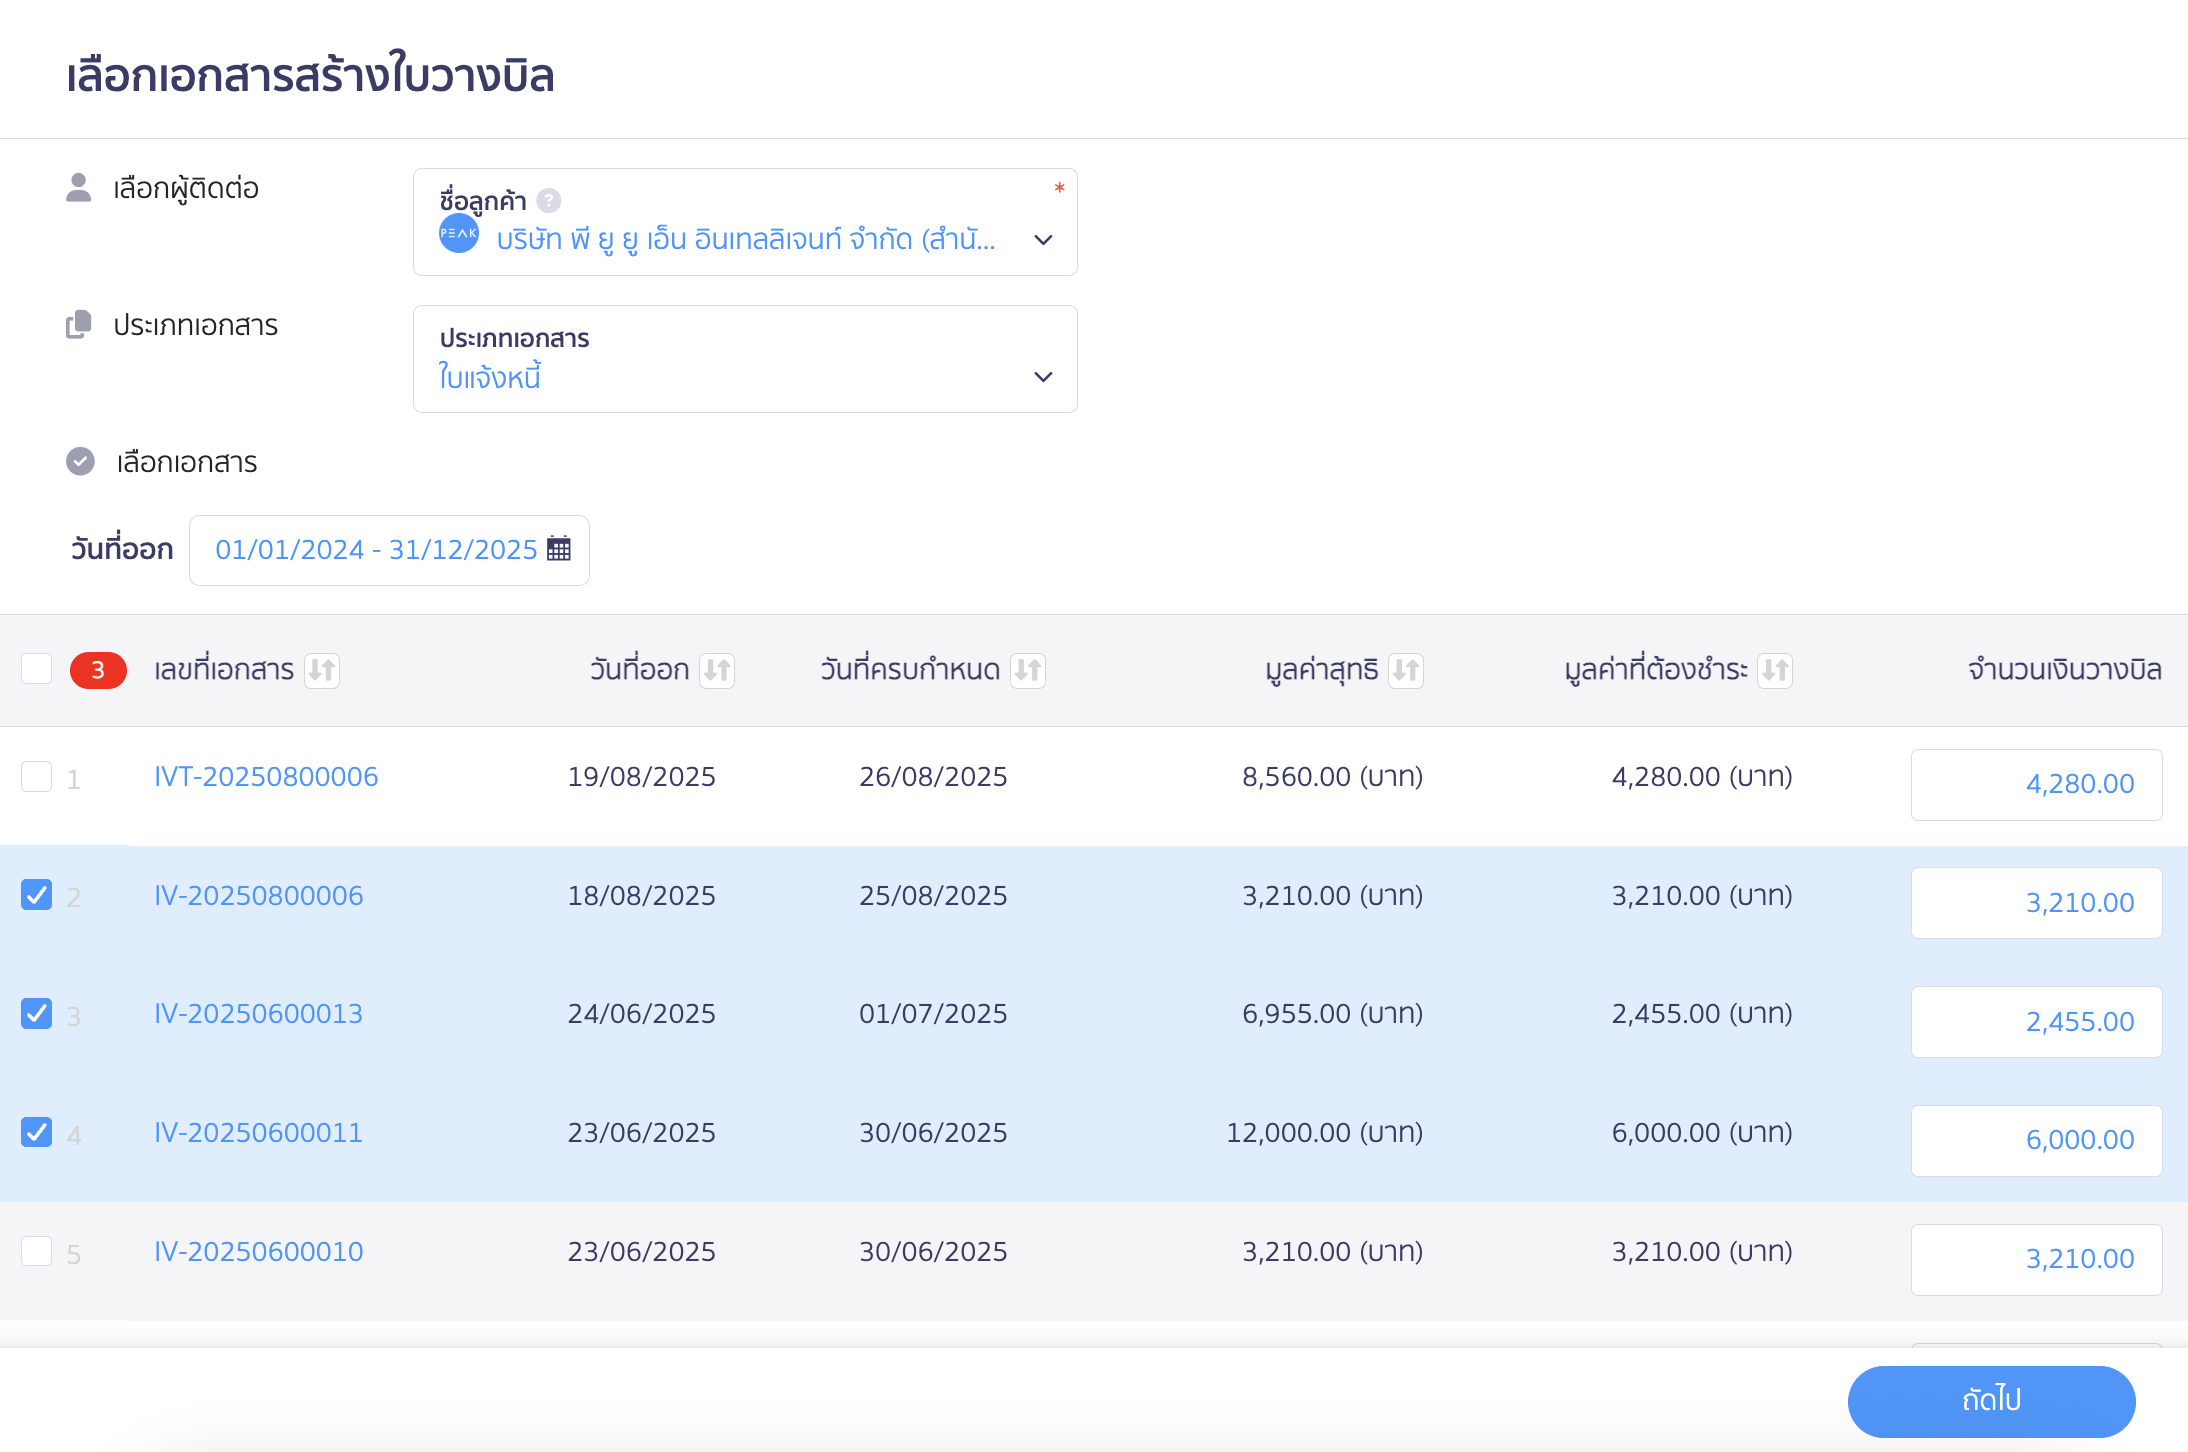
Task: Open document link IV-20250600013
Action: click(258, 1014)
